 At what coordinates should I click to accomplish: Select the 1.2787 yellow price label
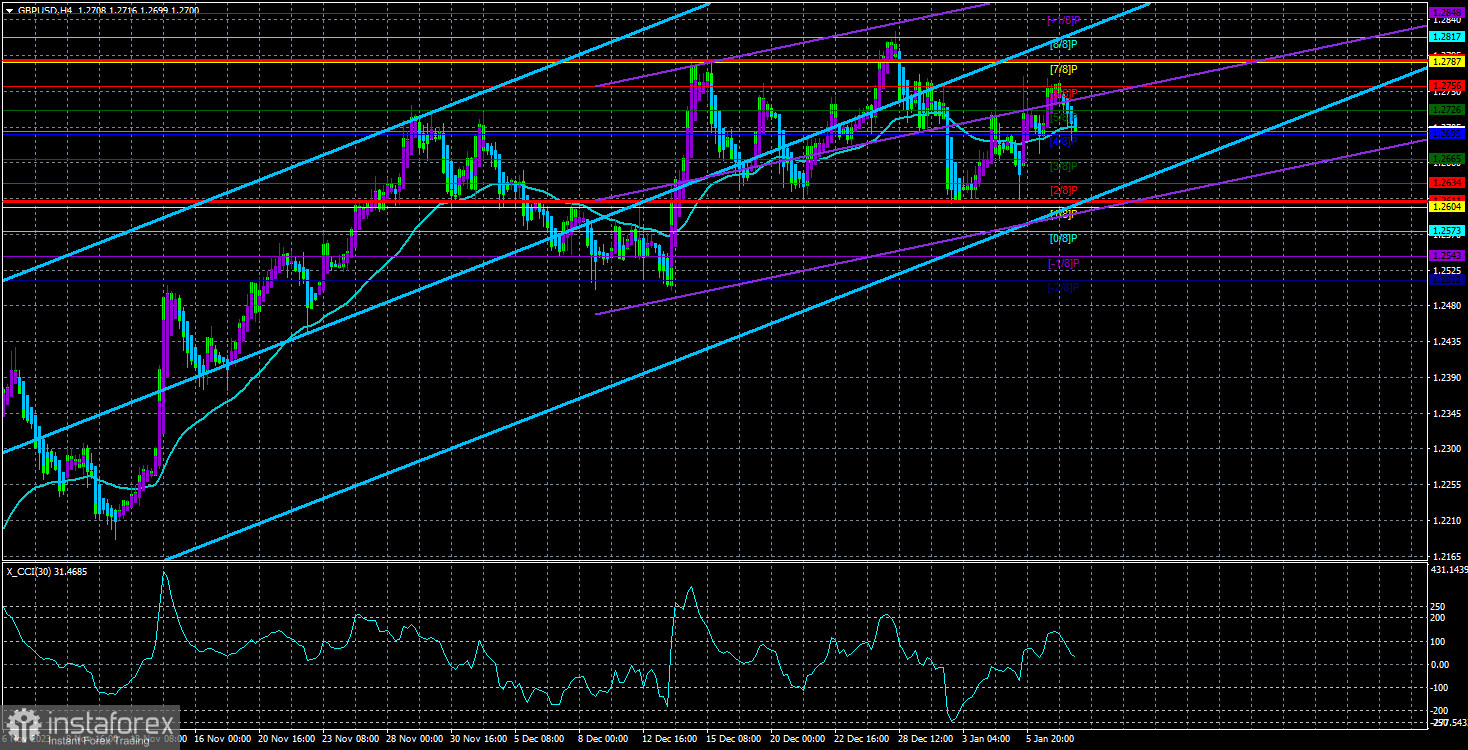tap(1447, 62)
